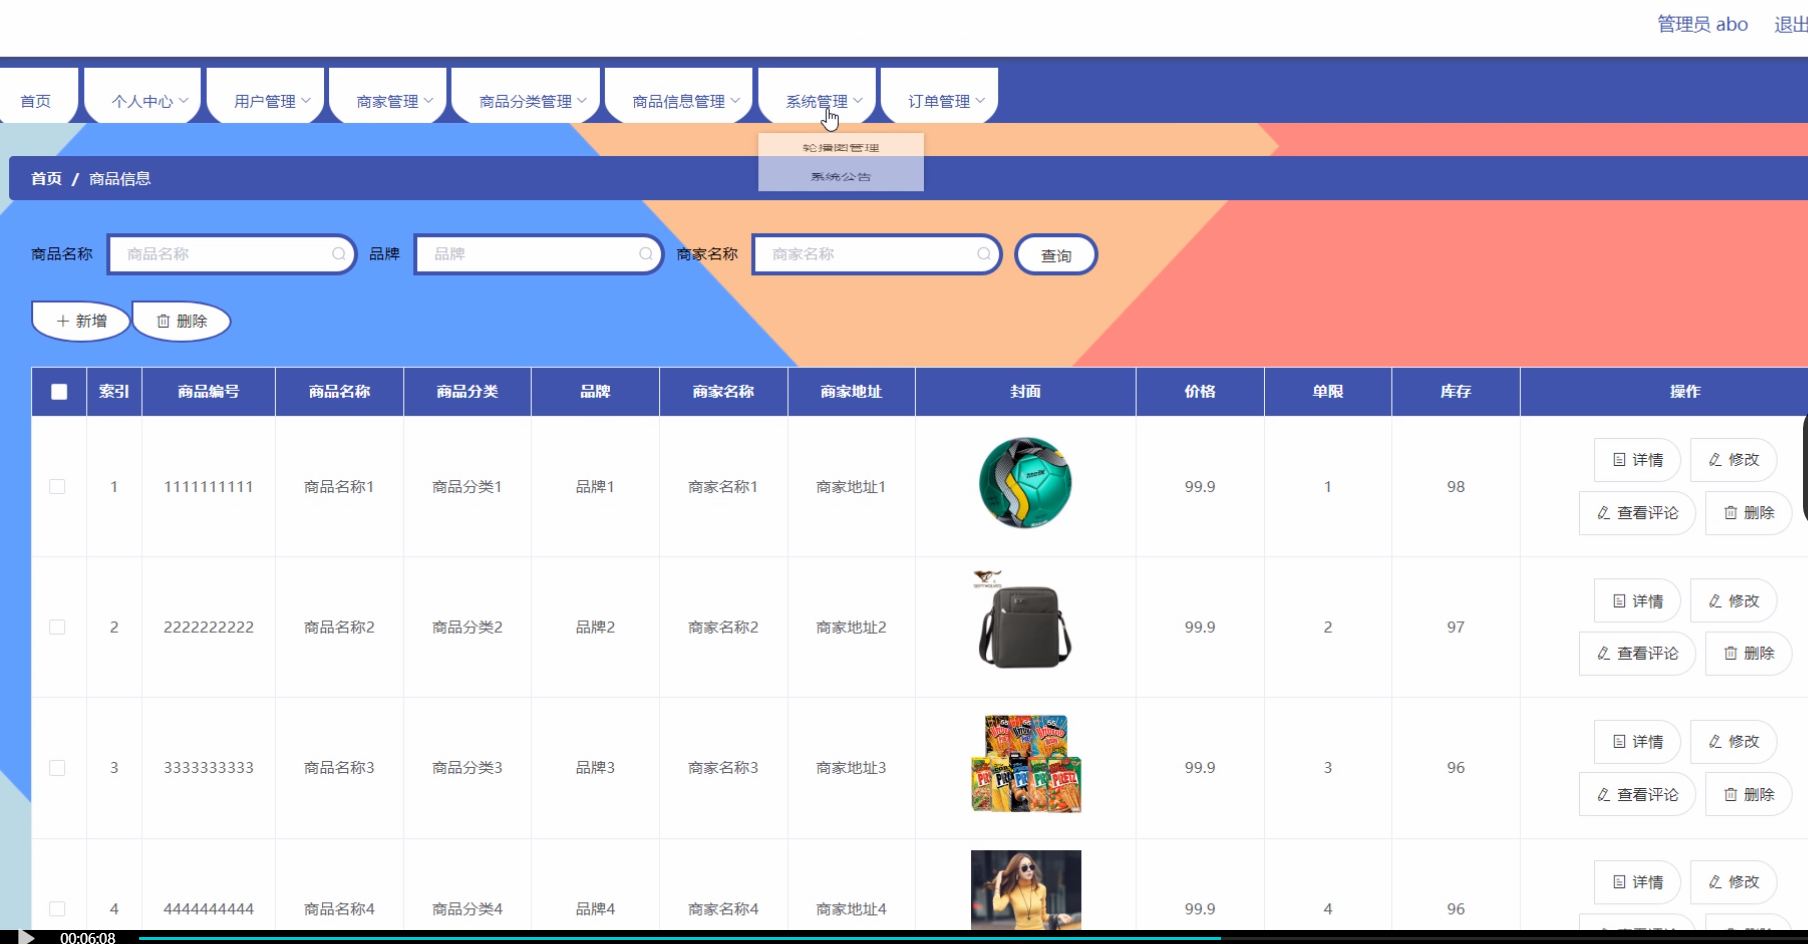Screen dimensions: 1808x944
Task: Focus the 商品名称 search input
Action: [x=232, y=254]
